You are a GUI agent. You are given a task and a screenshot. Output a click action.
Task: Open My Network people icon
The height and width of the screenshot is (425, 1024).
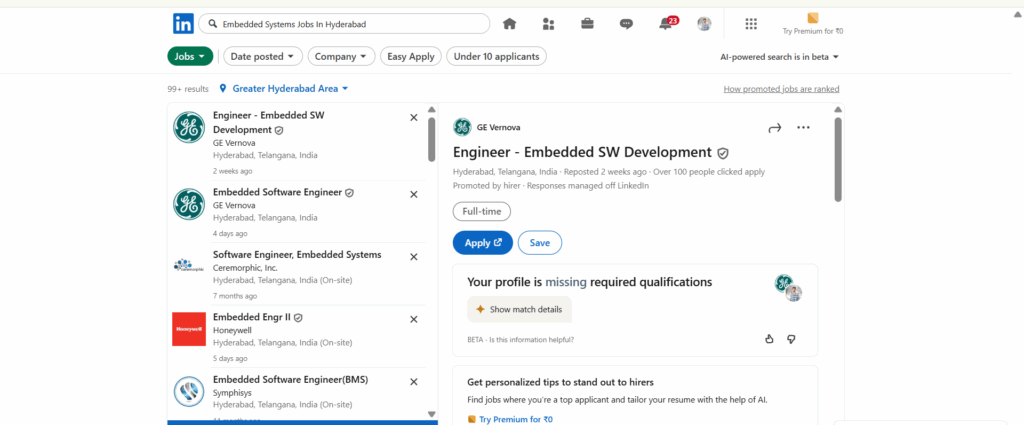click(x=548, y=24)
